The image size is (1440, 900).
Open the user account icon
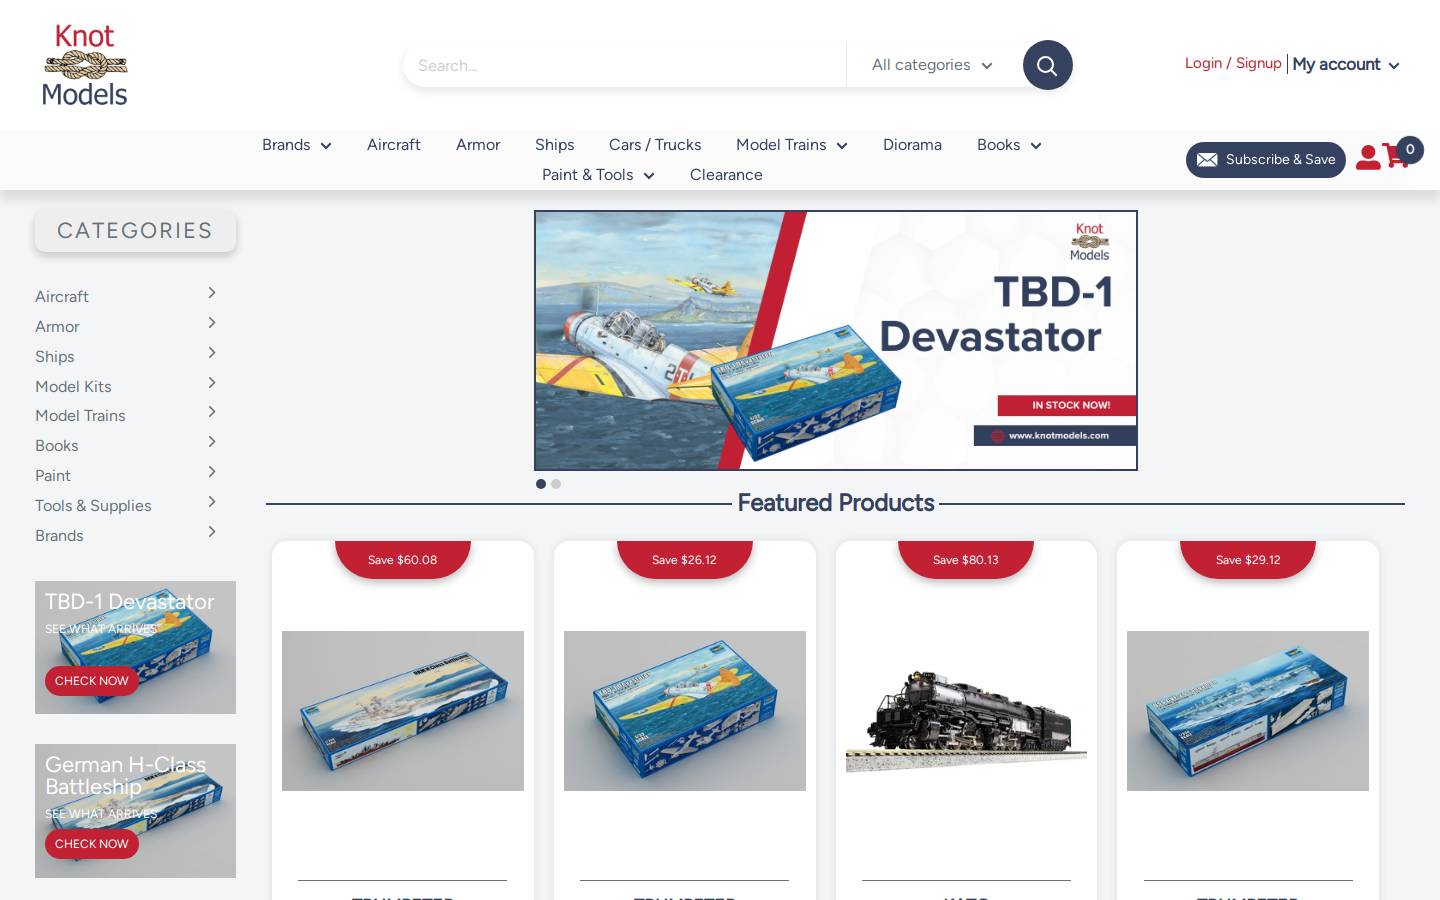(x=1368, y=157)
